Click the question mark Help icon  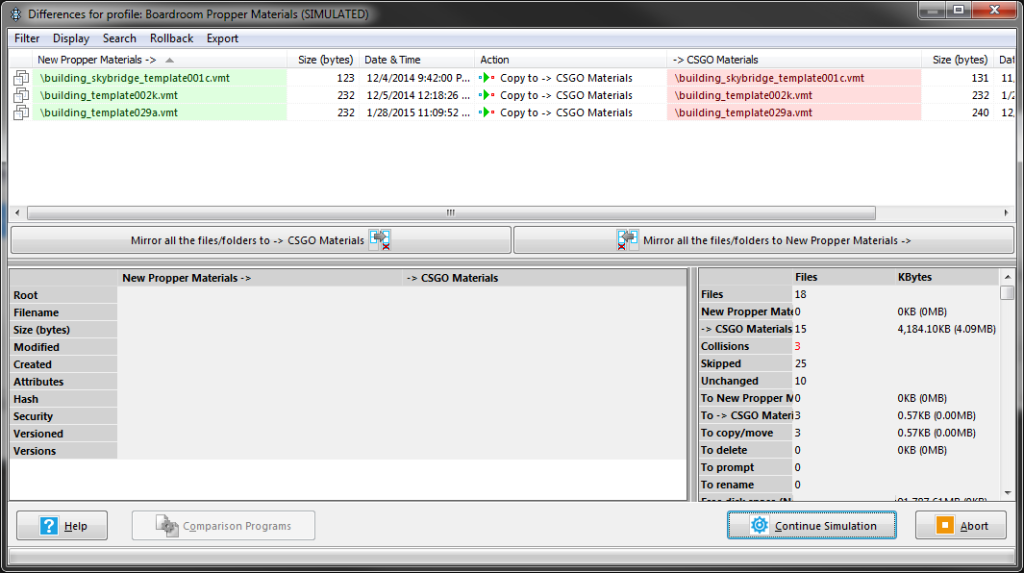49,525
